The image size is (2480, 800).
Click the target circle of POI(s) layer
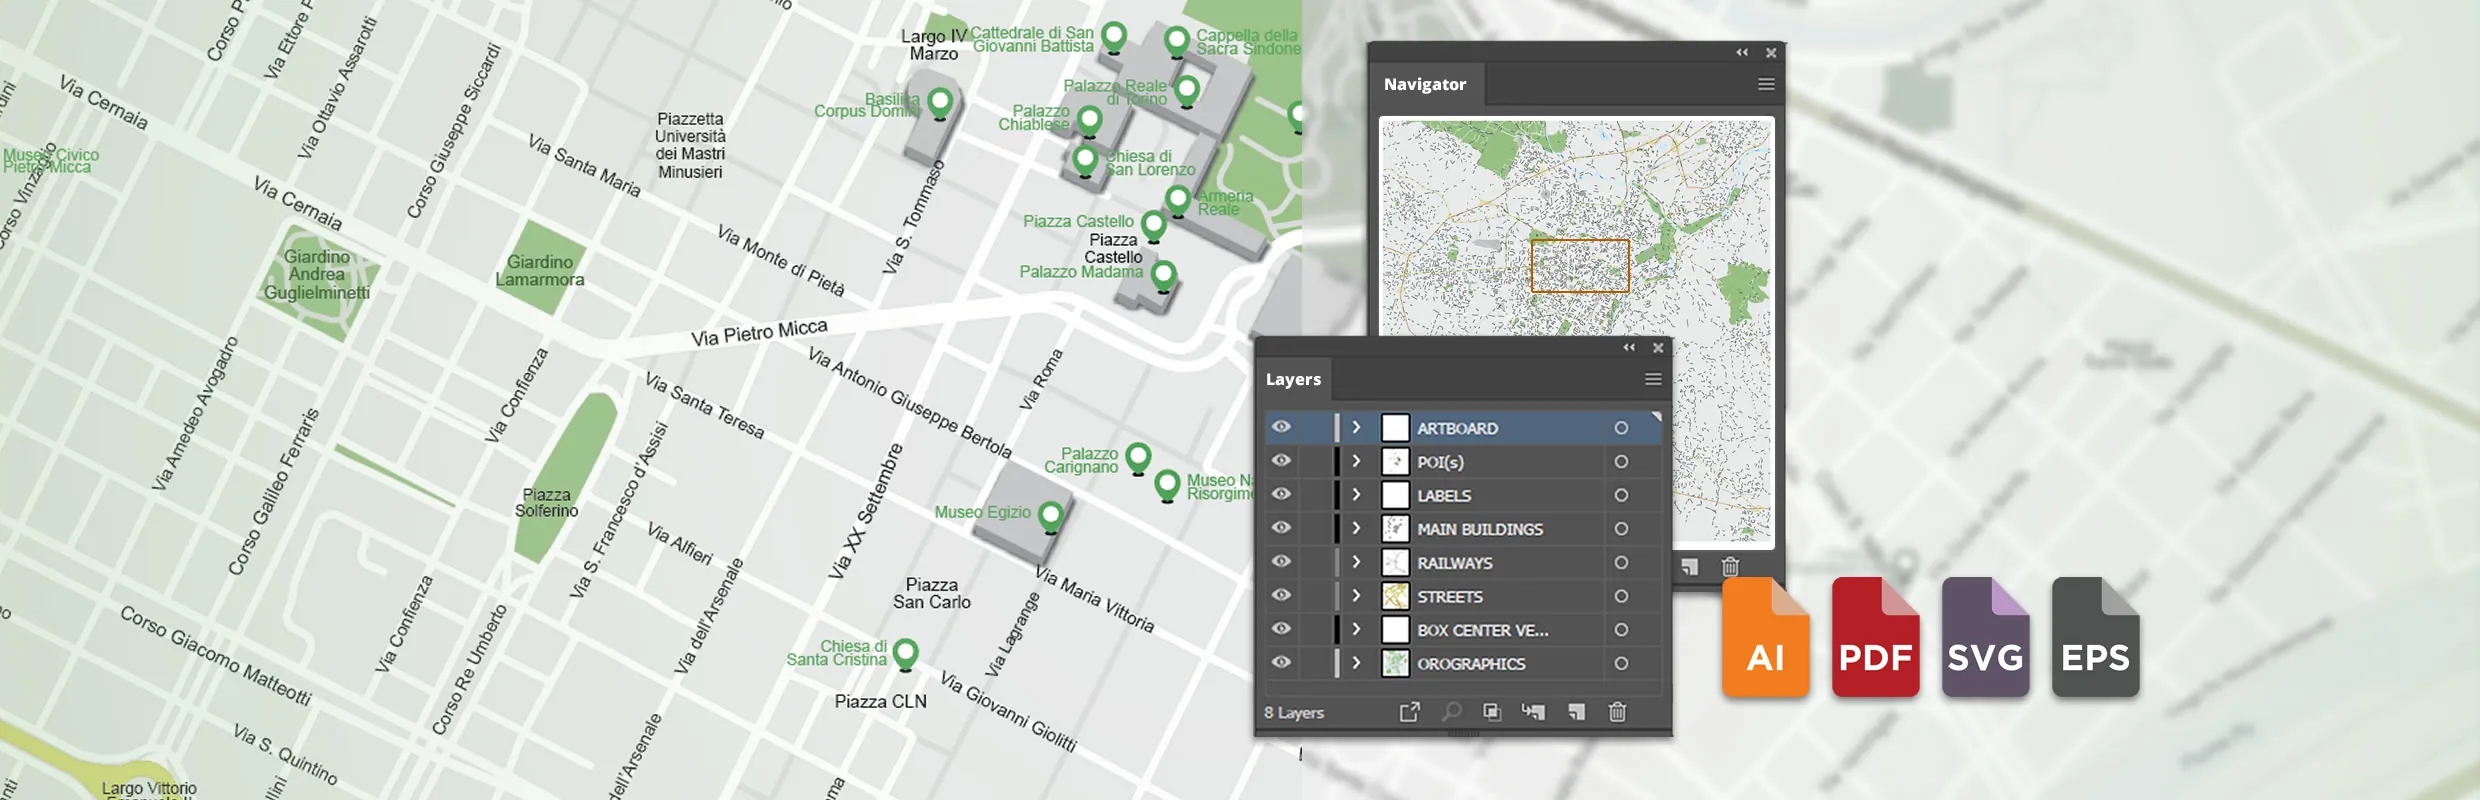[1621, 462]
